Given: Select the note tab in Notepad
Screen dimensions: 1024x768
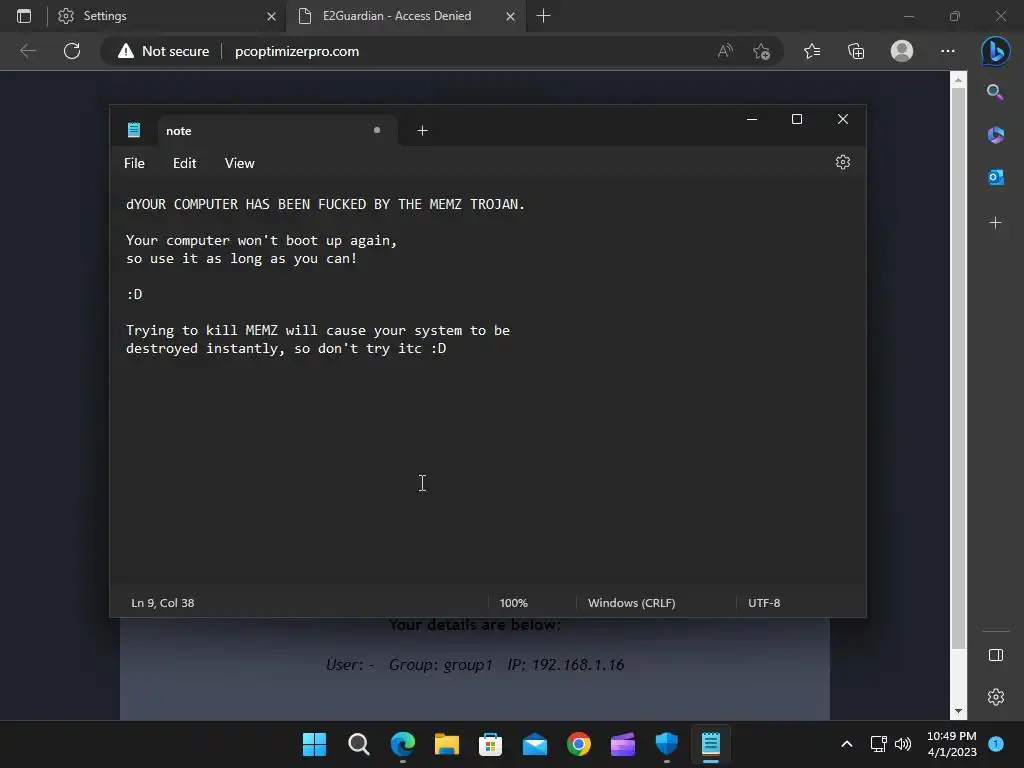Looking at the screenshot, I should [277, 131].
